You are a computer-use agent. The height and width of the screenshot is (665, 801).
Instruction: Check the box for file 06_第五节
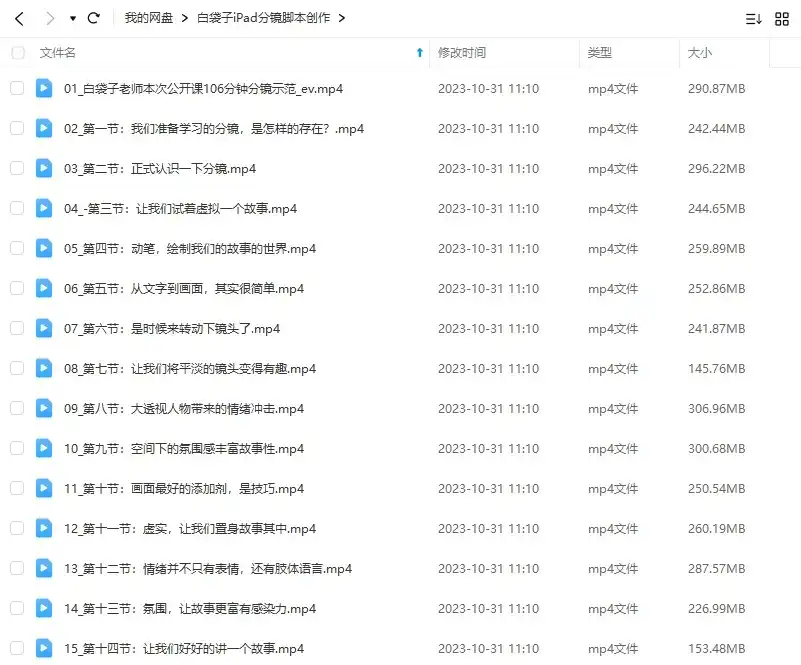point(17,288)
